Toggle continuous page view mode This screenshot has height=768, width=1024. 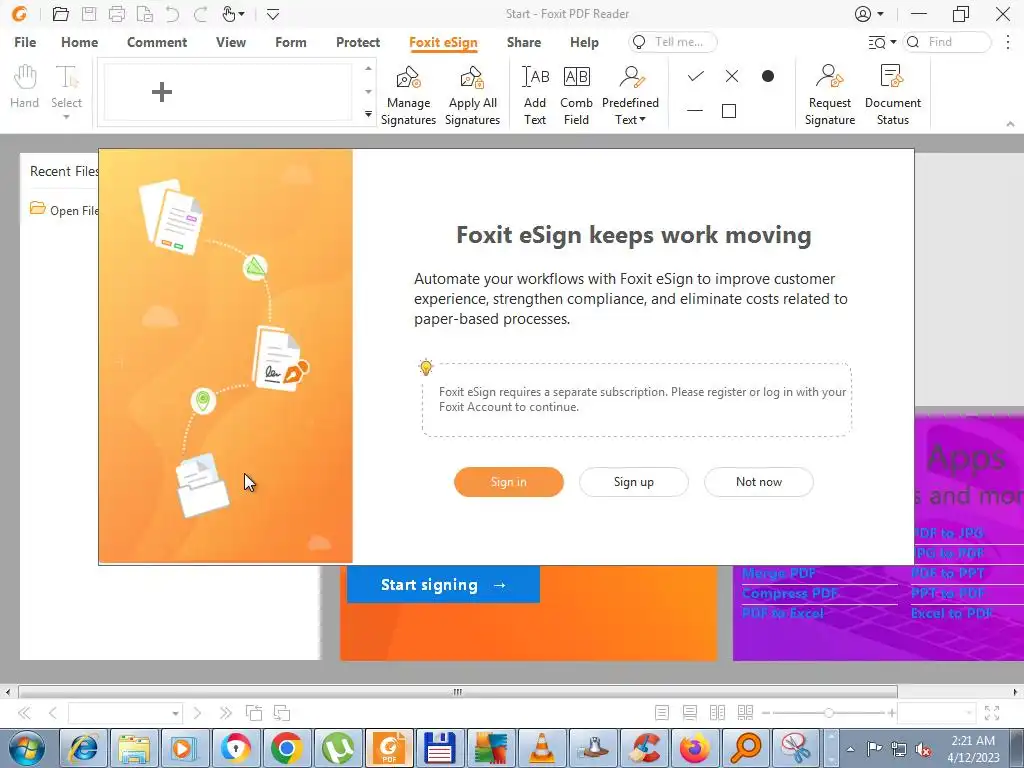click(690, 713)
